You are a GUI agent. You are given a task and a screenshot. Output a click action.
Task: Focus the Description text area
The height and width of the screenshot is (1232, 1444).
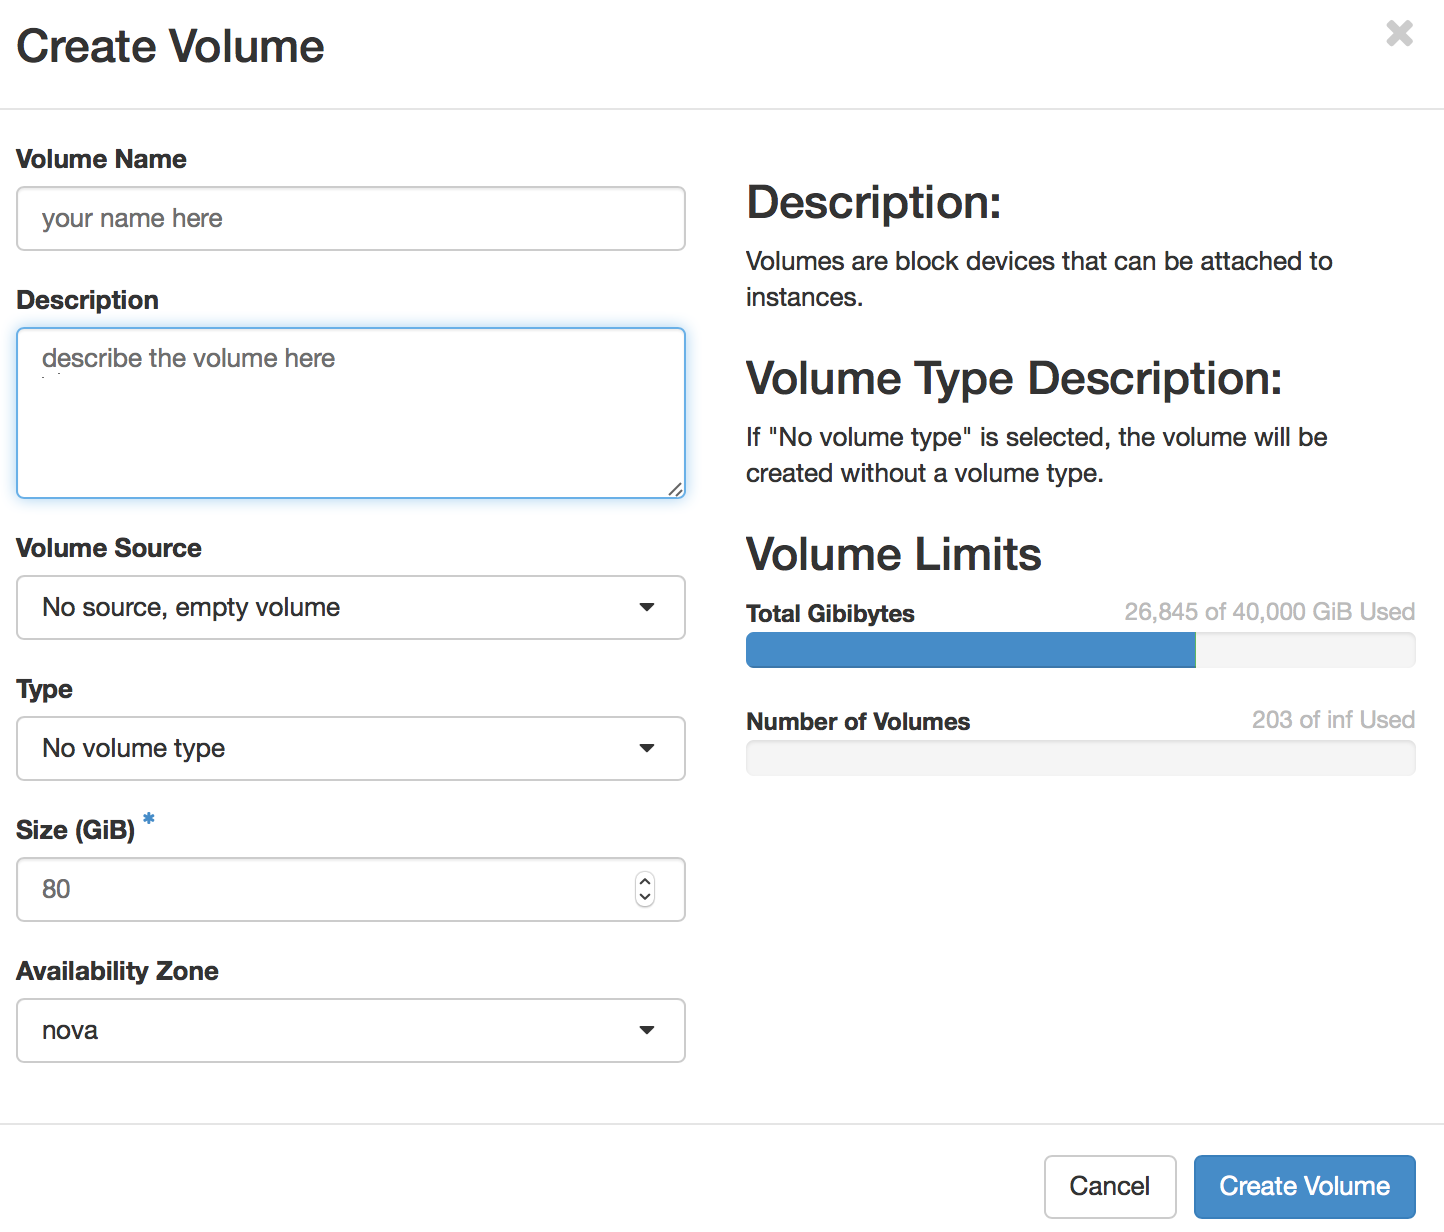(x=350, y=412)
